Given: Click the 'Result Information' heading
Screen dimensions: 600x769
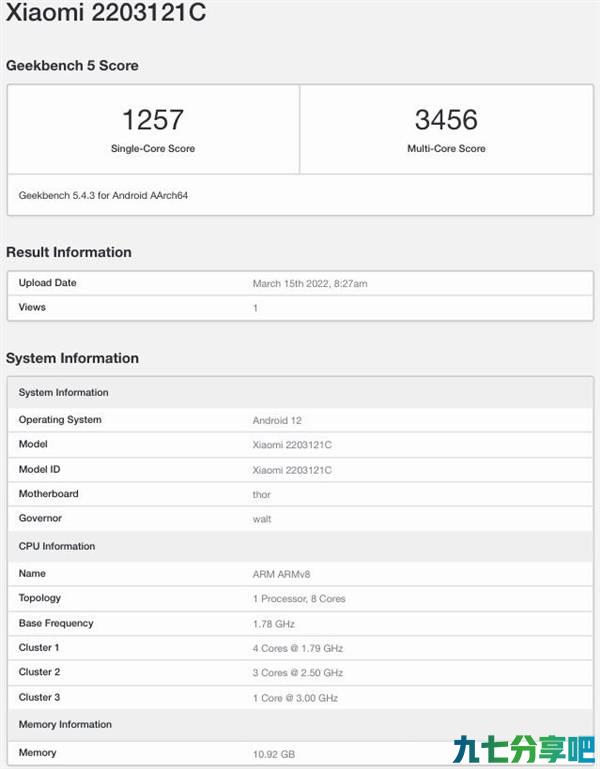Looking at the screenshot, I should click(69, 252).
